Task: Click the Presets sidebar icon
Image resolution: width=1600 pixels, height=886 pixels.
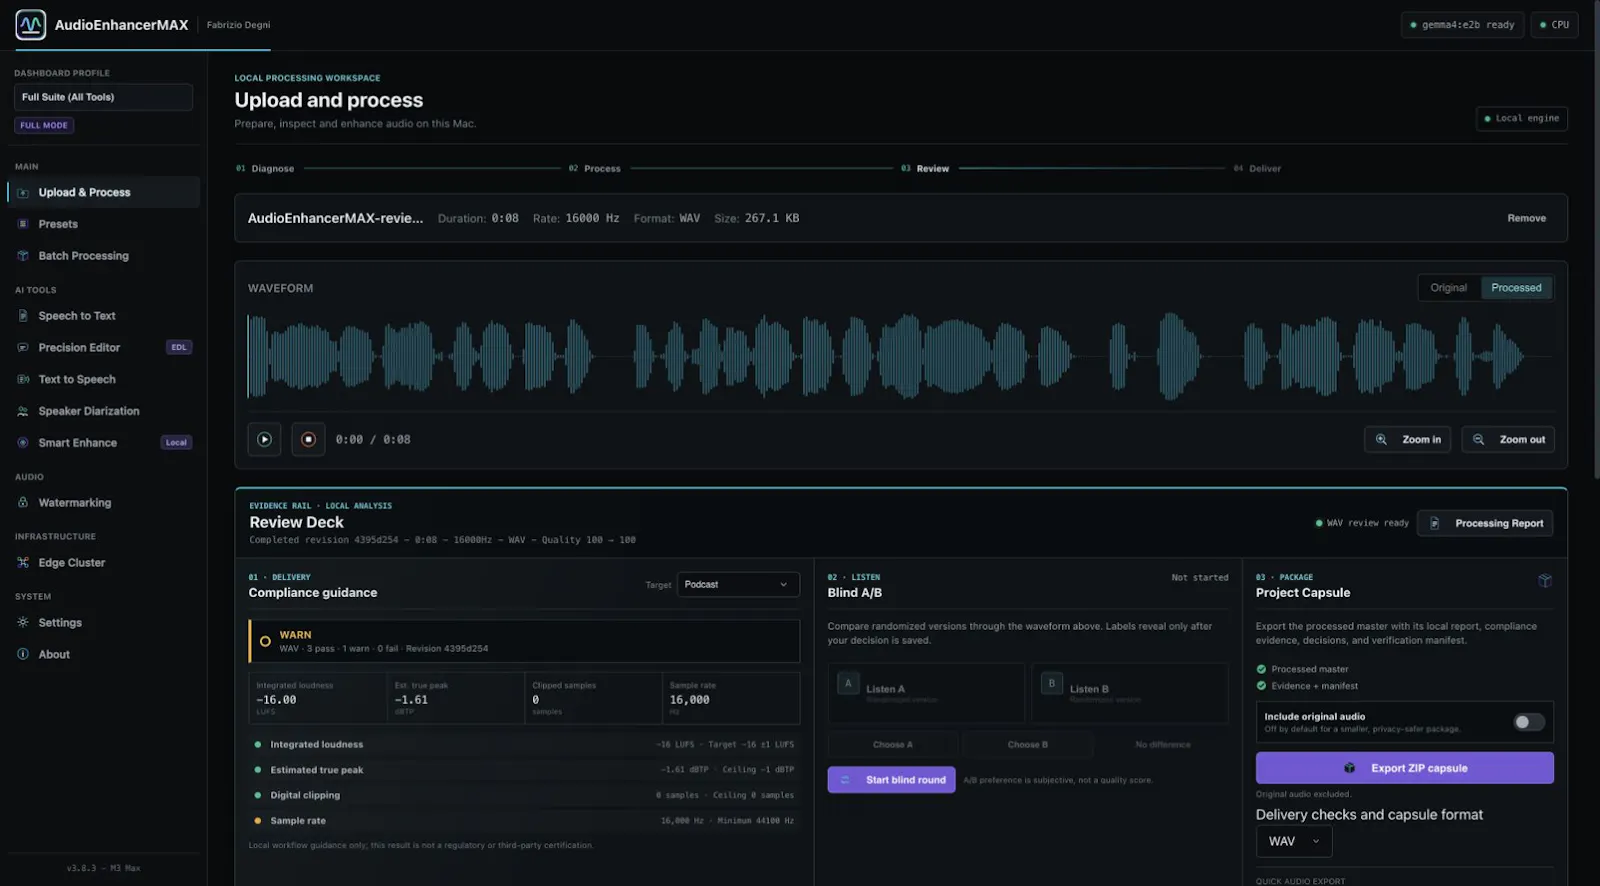Action: (23, 224)
